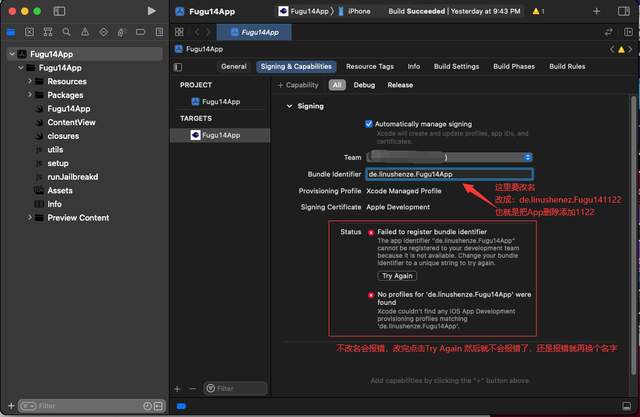Go back with the editor history arrow
The height and width of the screenshot is (417, 640).
pos(197,32)
